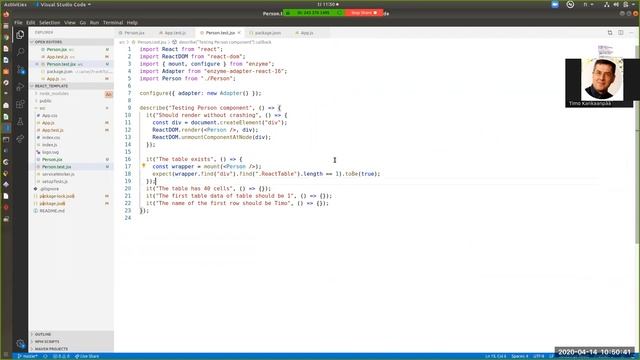Close the Person.test.jsx editor tab
This screenshot has width=640, height=360.
(239, 33)
